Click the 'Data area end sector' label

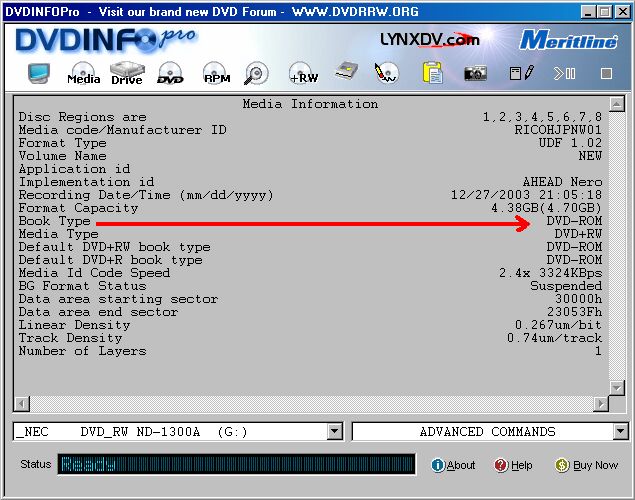tap(98, 312)
